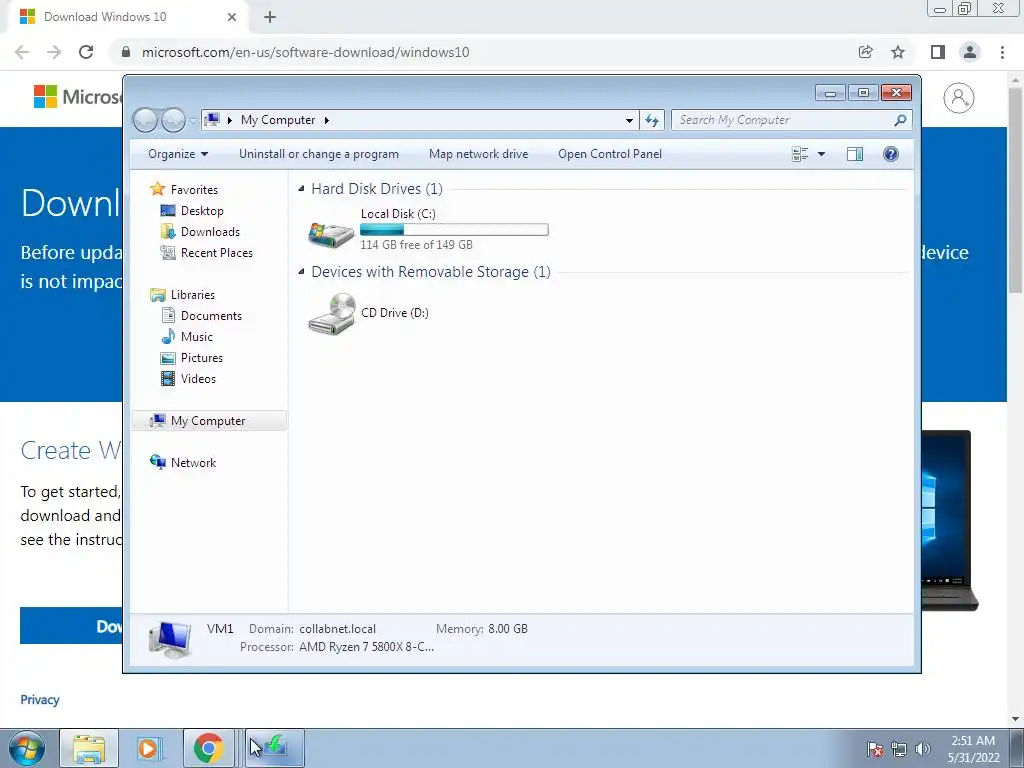
Task: Close the Download Windows 10 tab
Action: (232, 17)
